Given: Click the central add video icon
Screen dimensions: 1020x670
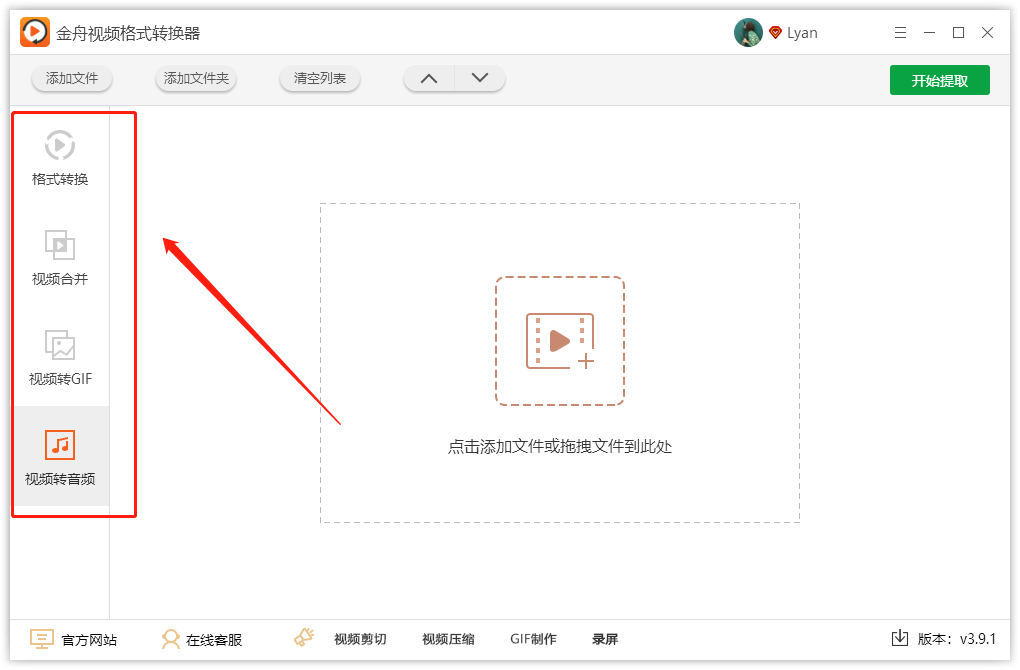Looking at the screenshot, I should point(560,340).
